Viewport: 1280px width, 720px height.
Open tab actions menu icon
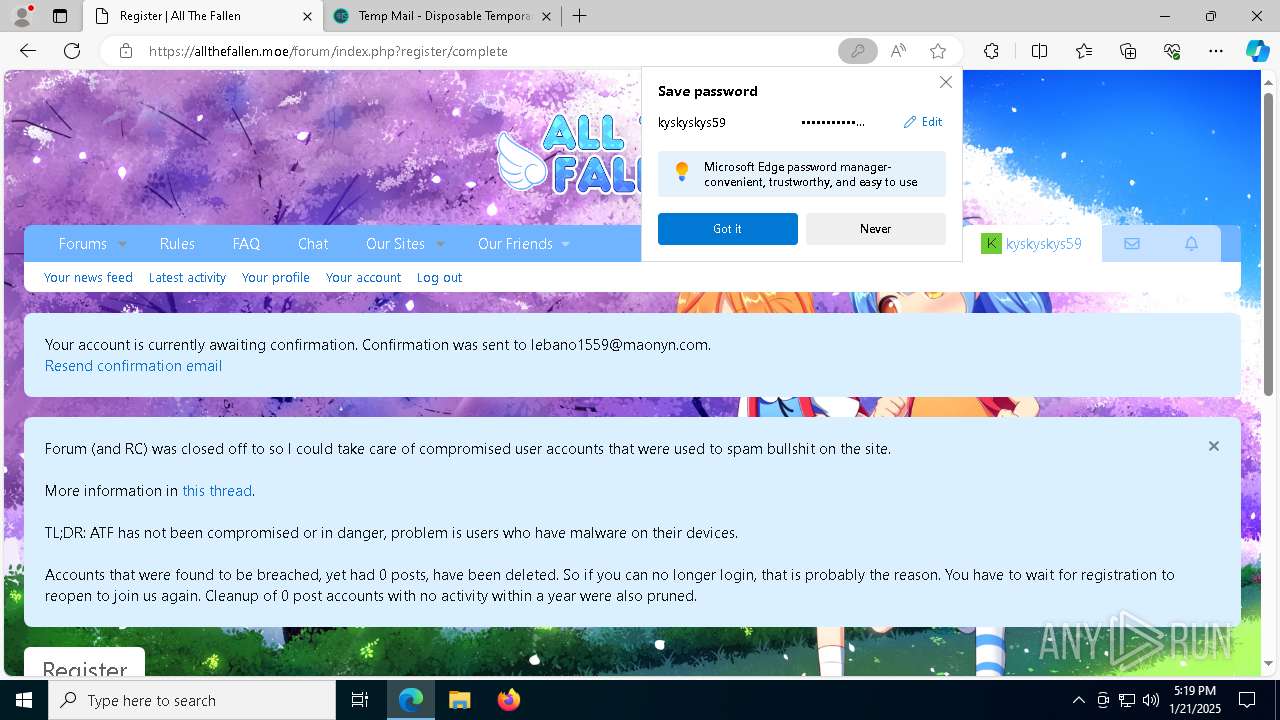click(60, 16)
